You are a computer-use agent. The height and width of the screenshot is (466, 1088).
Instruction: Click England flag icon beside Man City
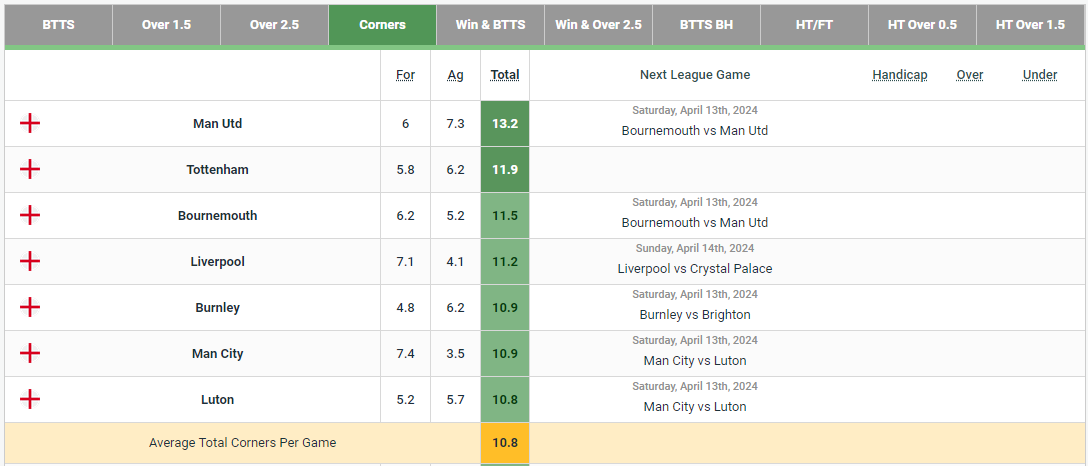(x=30, y=353)
